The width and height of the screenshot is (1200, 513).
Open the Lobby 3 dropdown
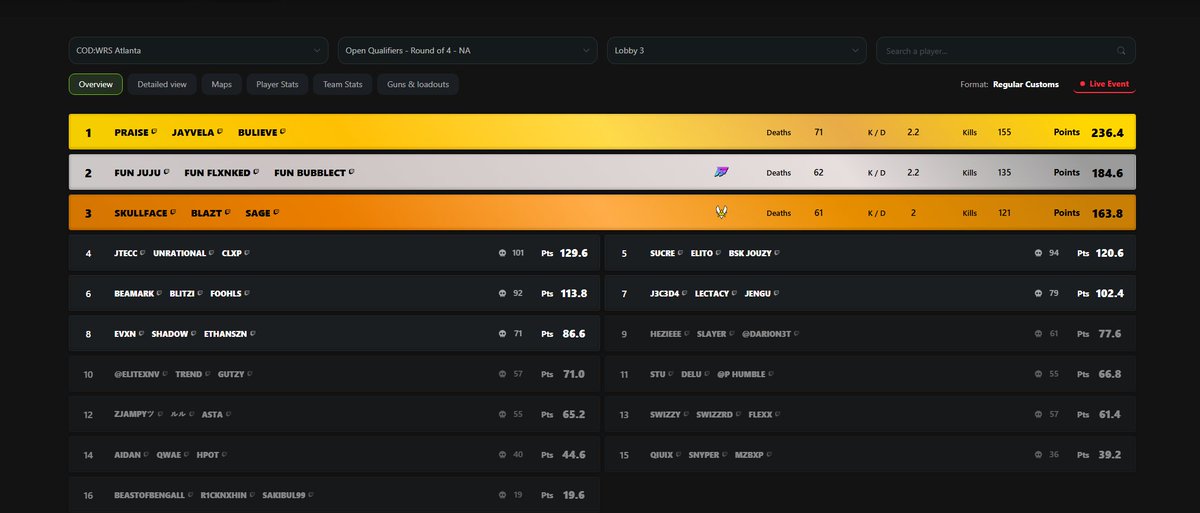click(x=737, y=50)
